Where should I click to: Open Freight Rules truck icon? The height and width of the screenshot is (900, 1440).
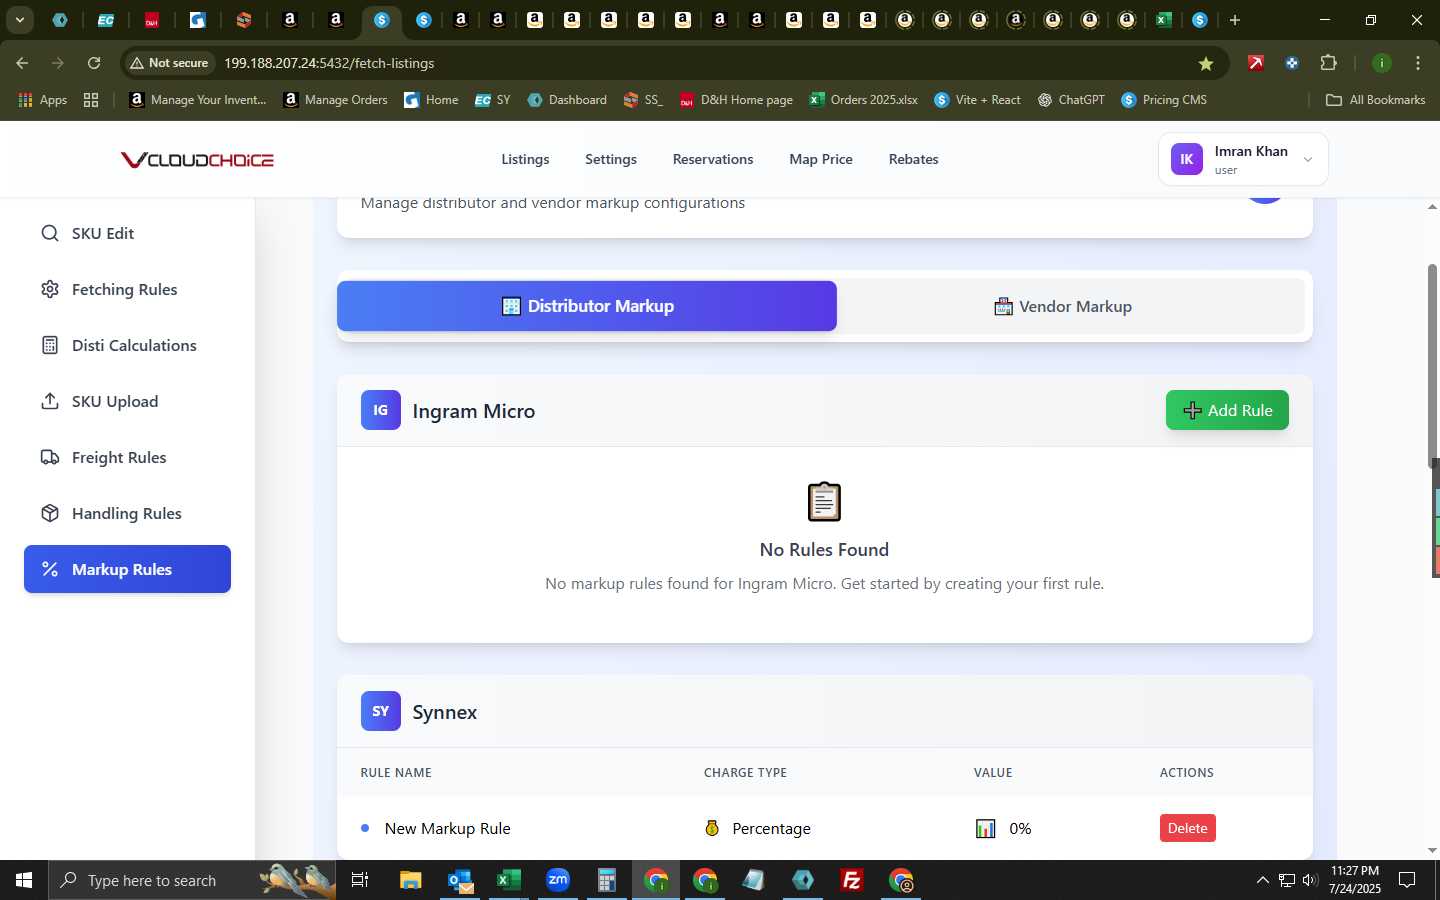click(50, 457)
